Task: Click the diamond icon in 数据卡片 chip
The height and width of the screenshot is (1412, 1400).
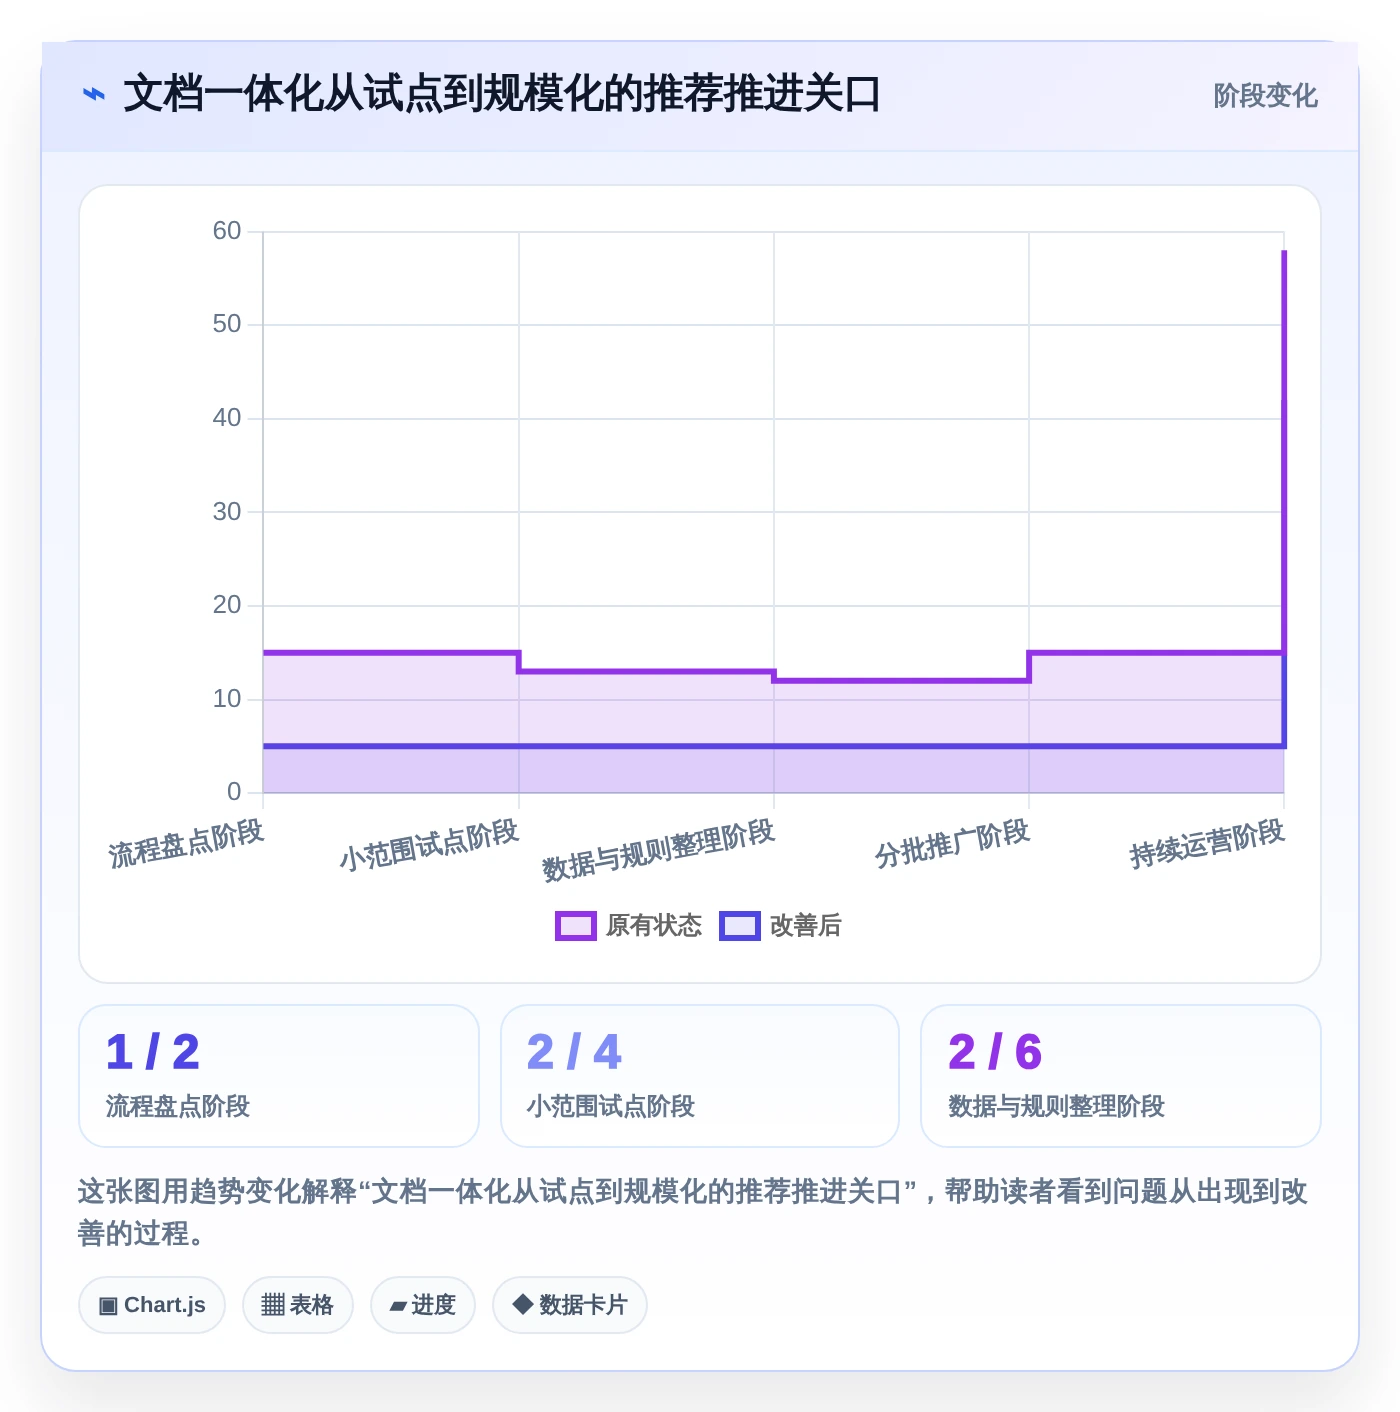Action: tap(522, 1304)
